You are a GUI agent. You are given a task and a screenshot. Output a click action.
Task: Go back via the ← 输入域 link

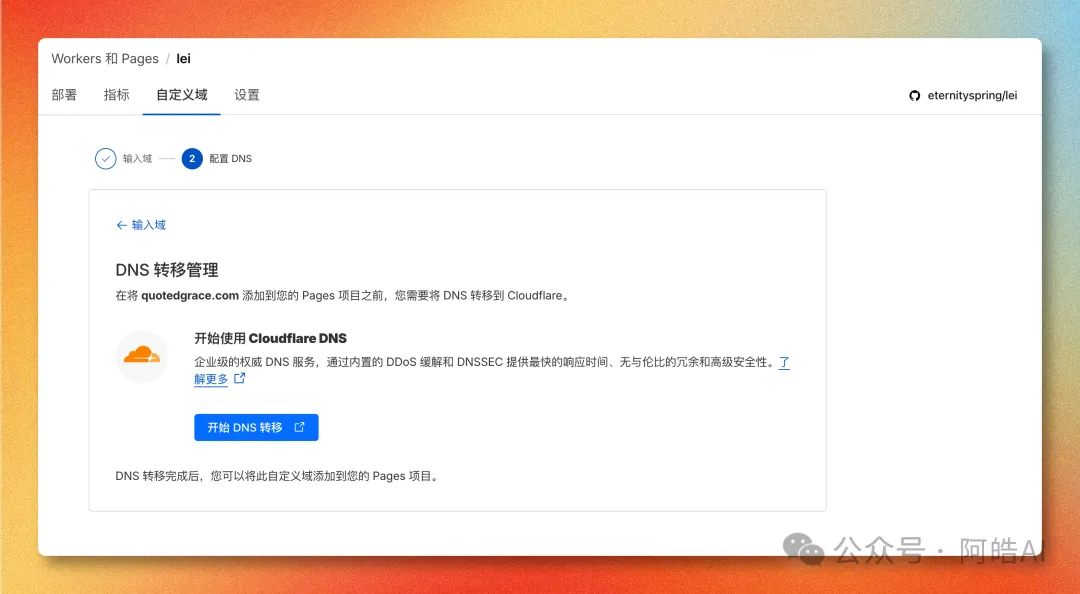[141, 225]
